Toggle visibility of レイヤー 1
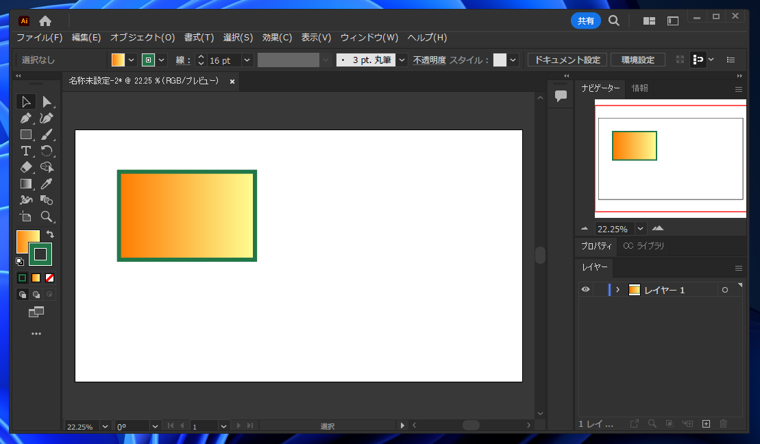This screenshot has height=444, width=760. coord(586,290)
